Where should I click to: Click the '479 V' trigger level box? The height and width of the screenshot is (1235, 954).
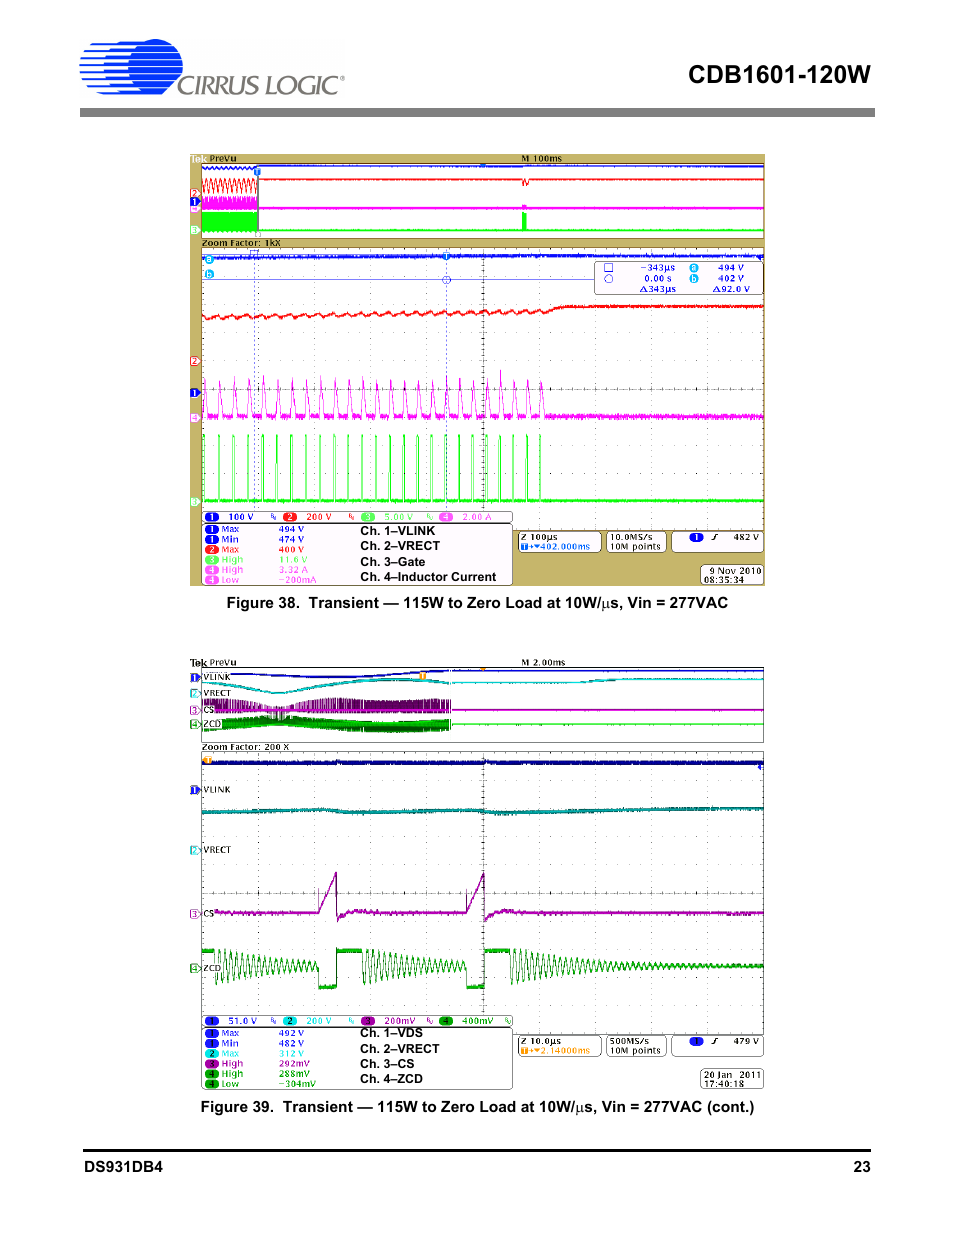tap(717, 1044)
